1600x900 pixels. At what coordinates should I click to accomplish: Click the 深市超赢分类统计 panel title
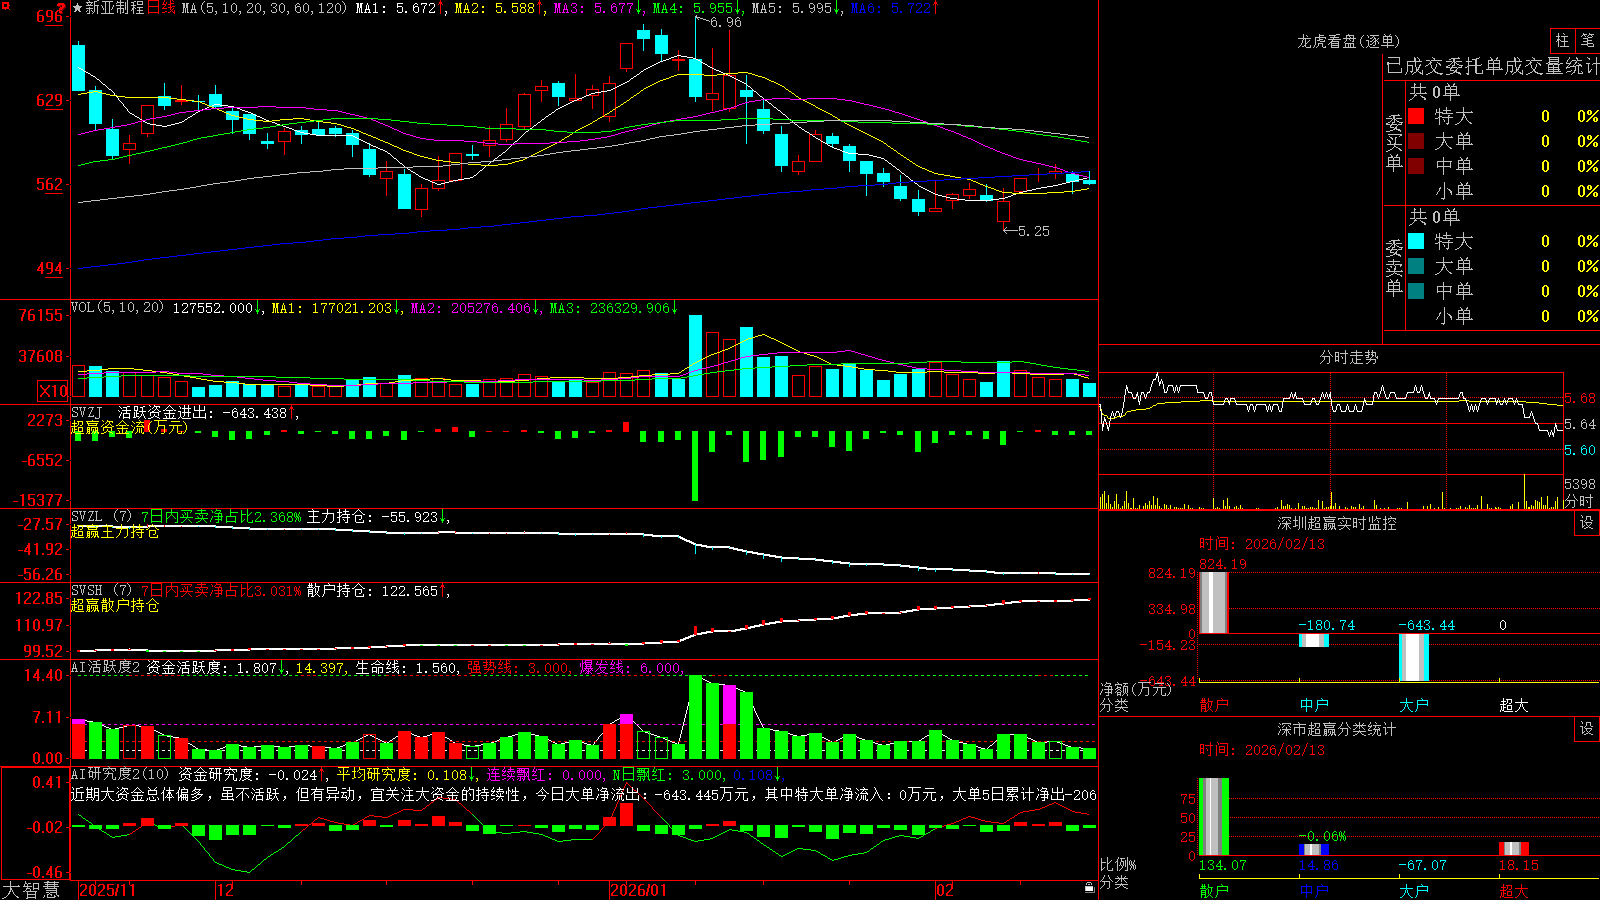click(1337, 729)
